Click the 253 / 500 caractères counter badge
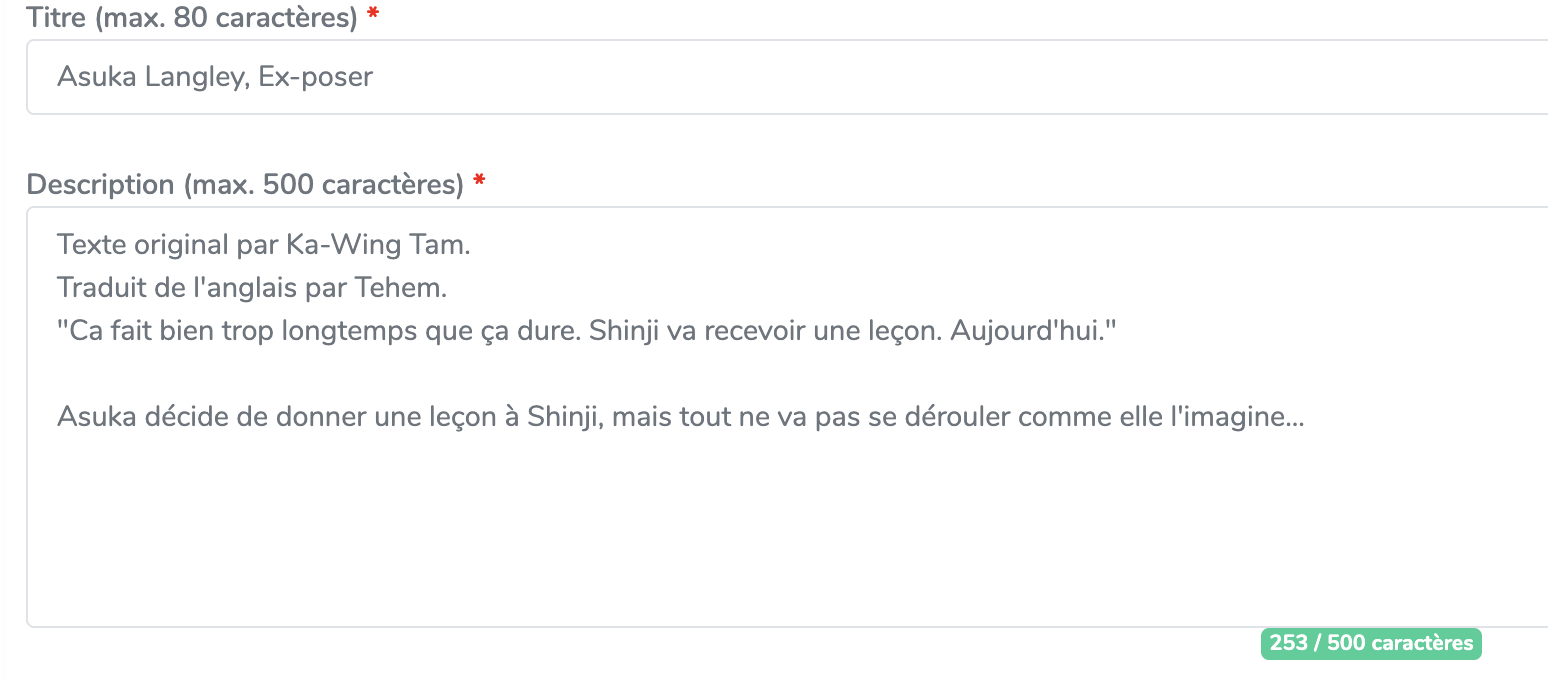The width and height of the screenshot is (1548, 682). tap(1370, 643)
